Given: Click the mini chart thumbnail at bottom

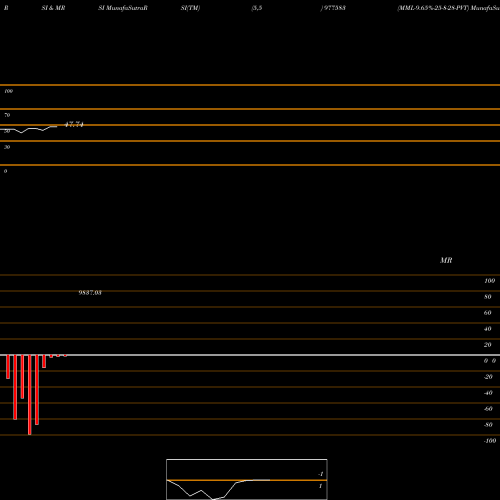Looking at the screenshot, I should coord(247,479).
